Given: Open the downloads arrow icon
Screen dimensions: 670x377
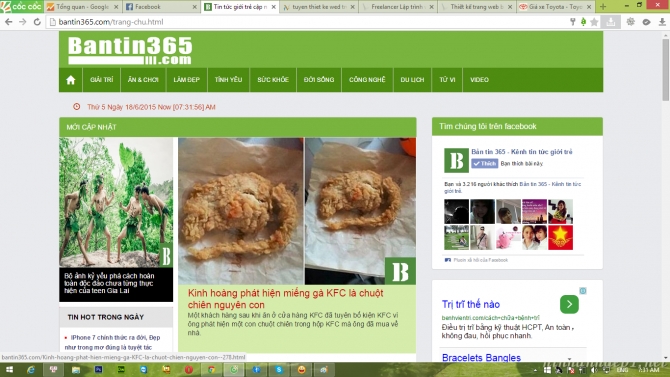Looking at the screenshot, I should click(x=662, y=22).
